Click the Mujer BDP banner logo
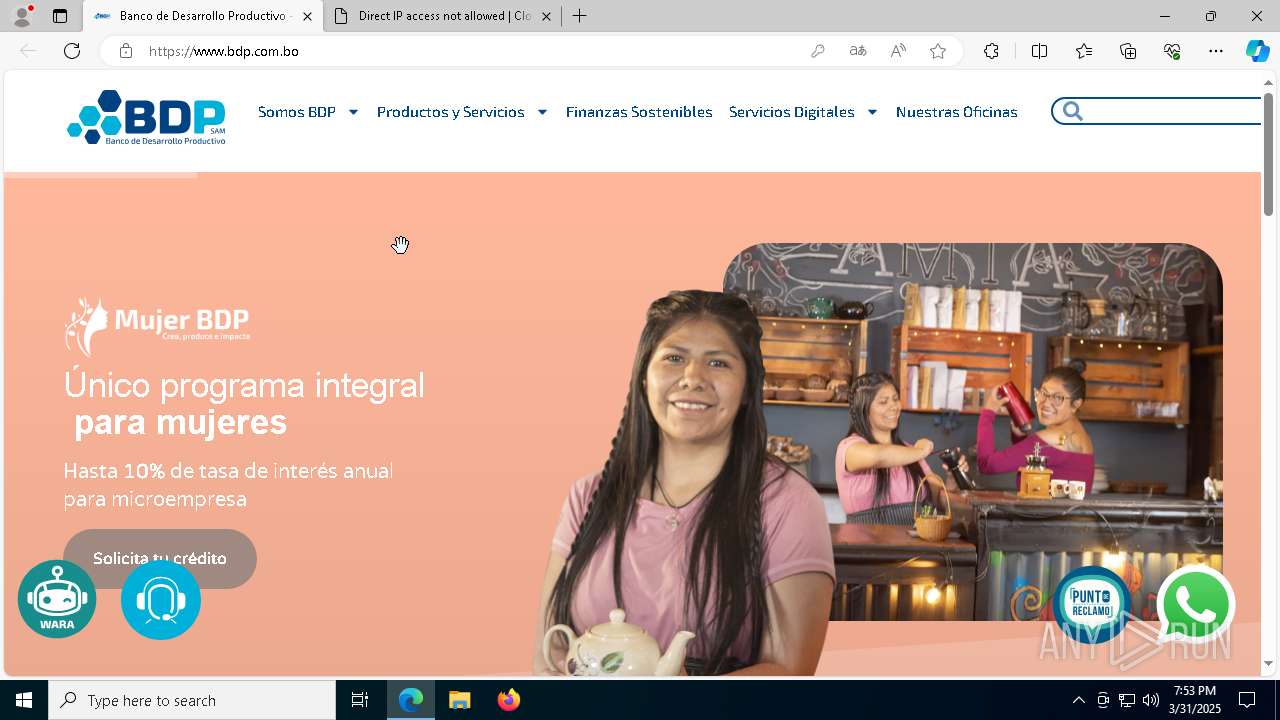 [158, 326]
